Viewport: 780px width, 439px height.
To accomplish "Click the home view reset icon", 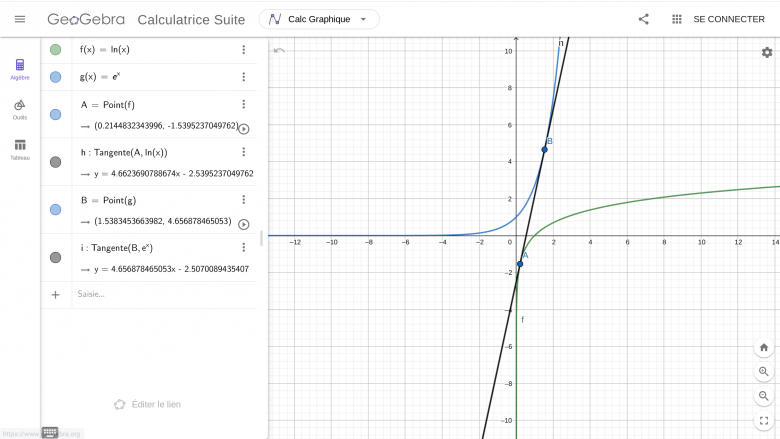I will point(764,347).
